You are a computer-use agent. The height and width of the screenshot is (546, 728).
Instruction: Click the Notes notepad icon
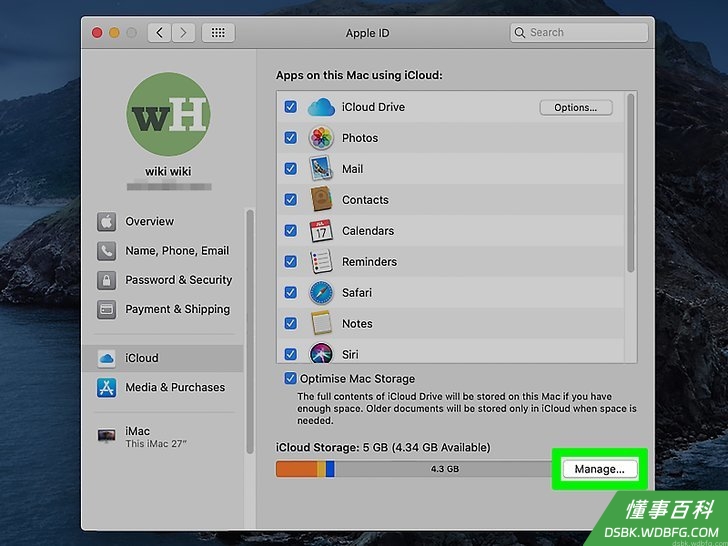click(x=321, y=323)
